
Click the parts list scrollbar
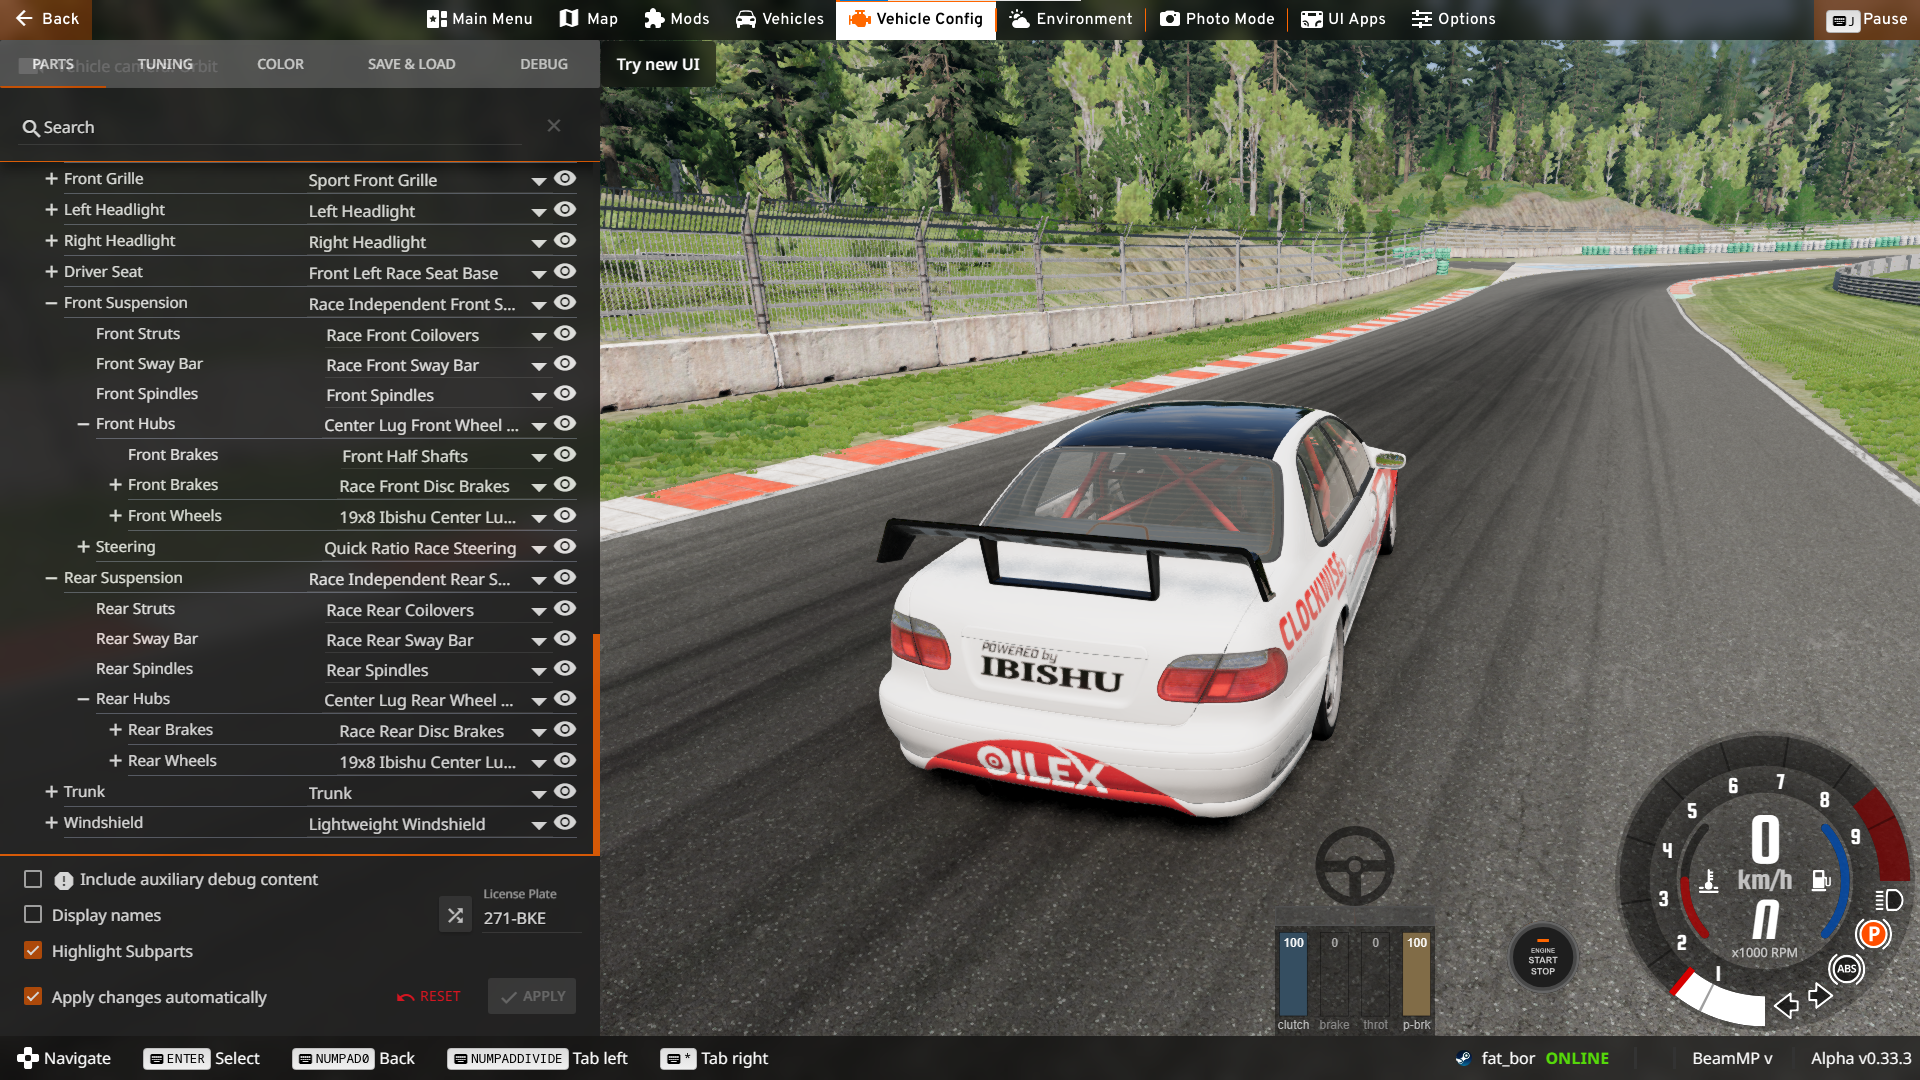pyautogui.click(x=596, y=745)
